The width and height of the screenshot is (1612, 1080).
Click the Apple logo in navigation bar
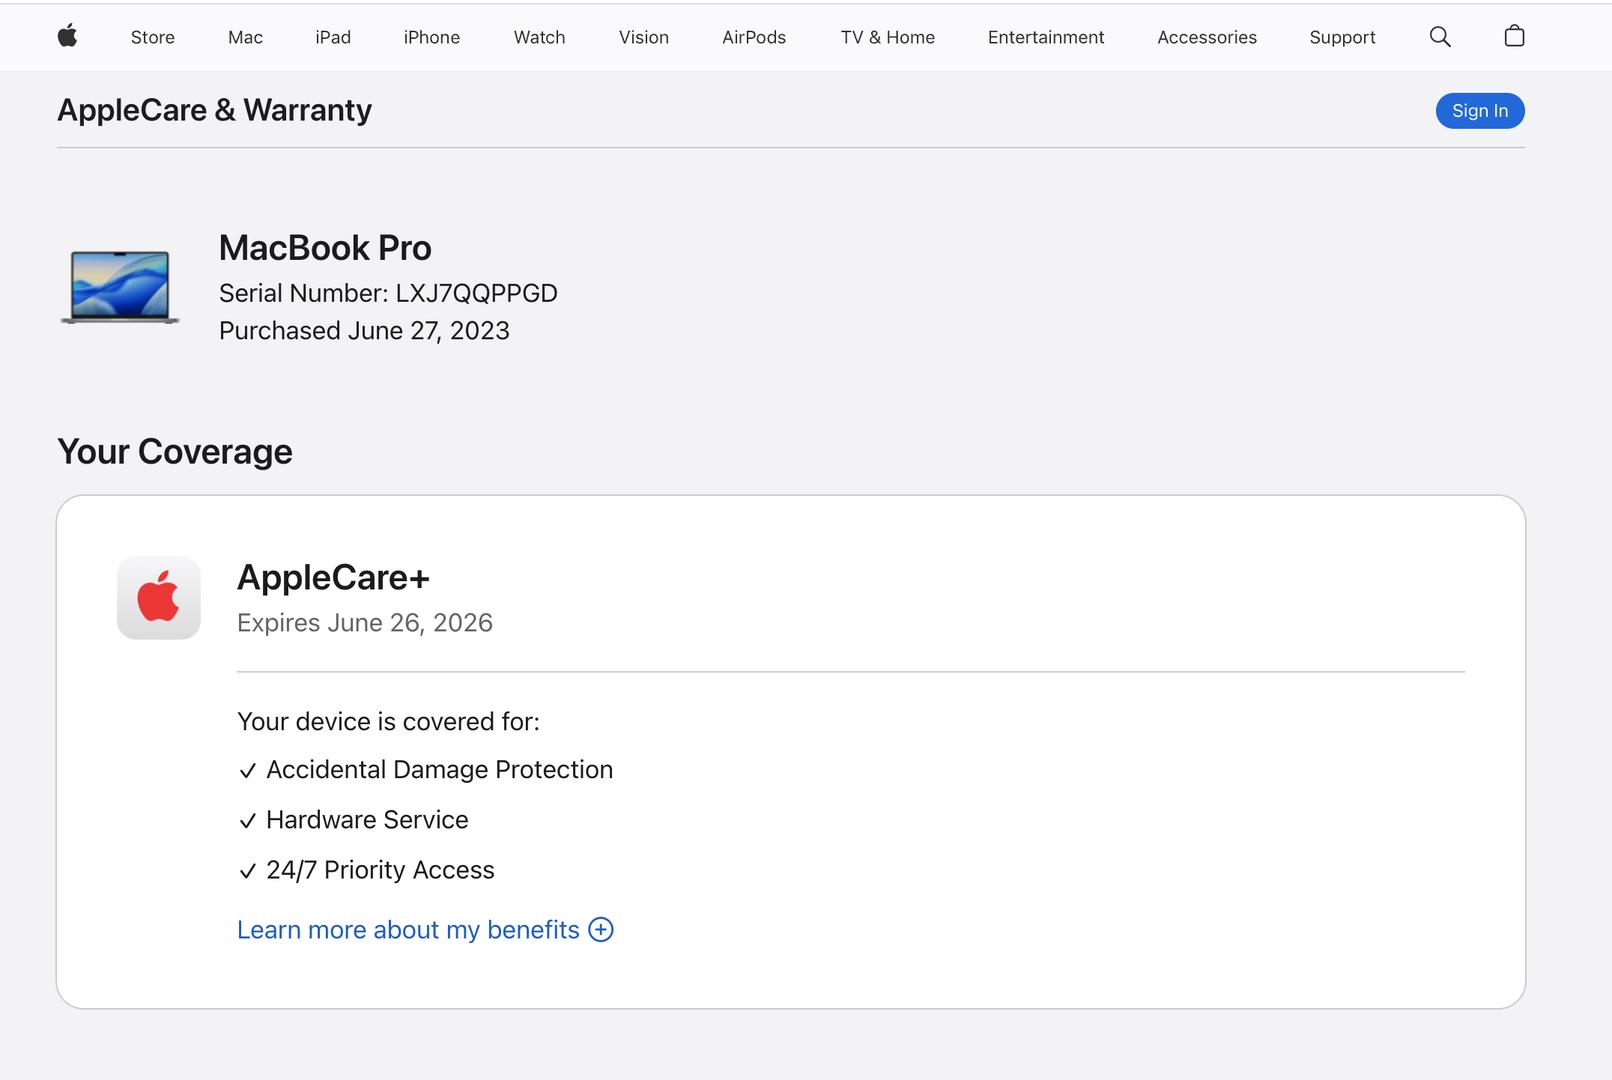coord(67,37)
